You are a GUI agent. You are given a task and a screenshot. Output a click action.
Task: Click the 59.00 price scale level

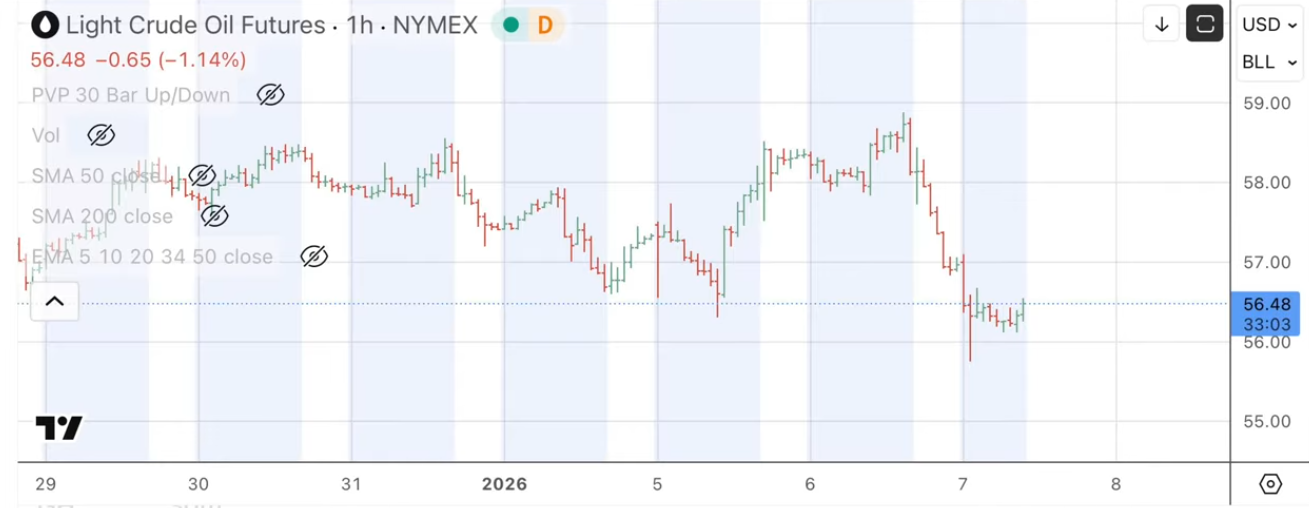pos(1265,103)
